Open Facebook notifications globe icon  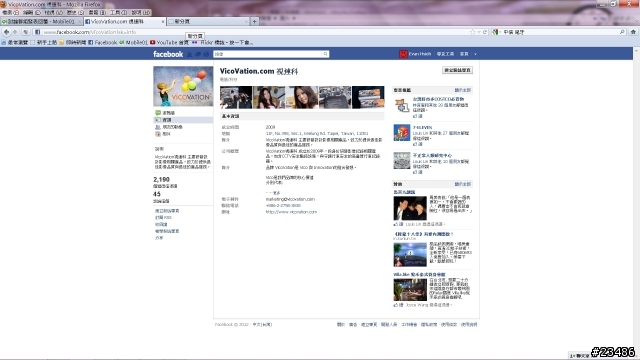(x=206, y=54)
